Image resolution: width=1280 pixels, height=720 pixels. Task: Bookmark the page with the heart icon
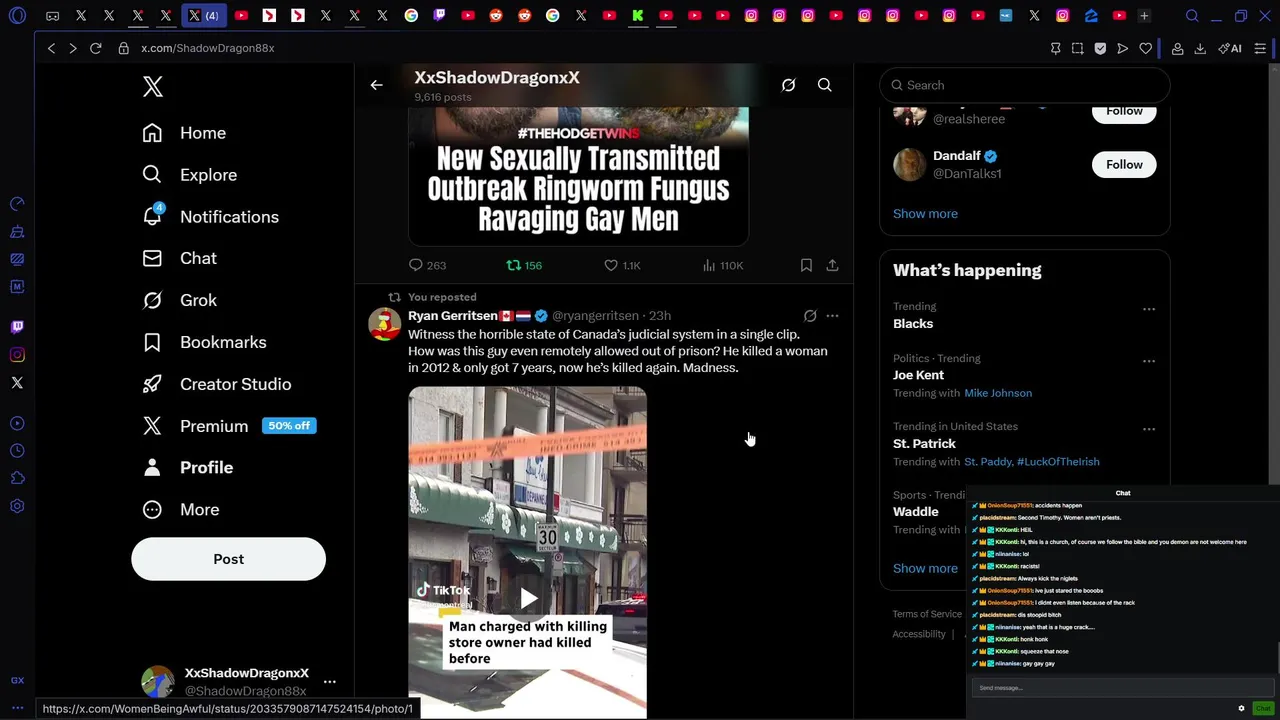1146,48
